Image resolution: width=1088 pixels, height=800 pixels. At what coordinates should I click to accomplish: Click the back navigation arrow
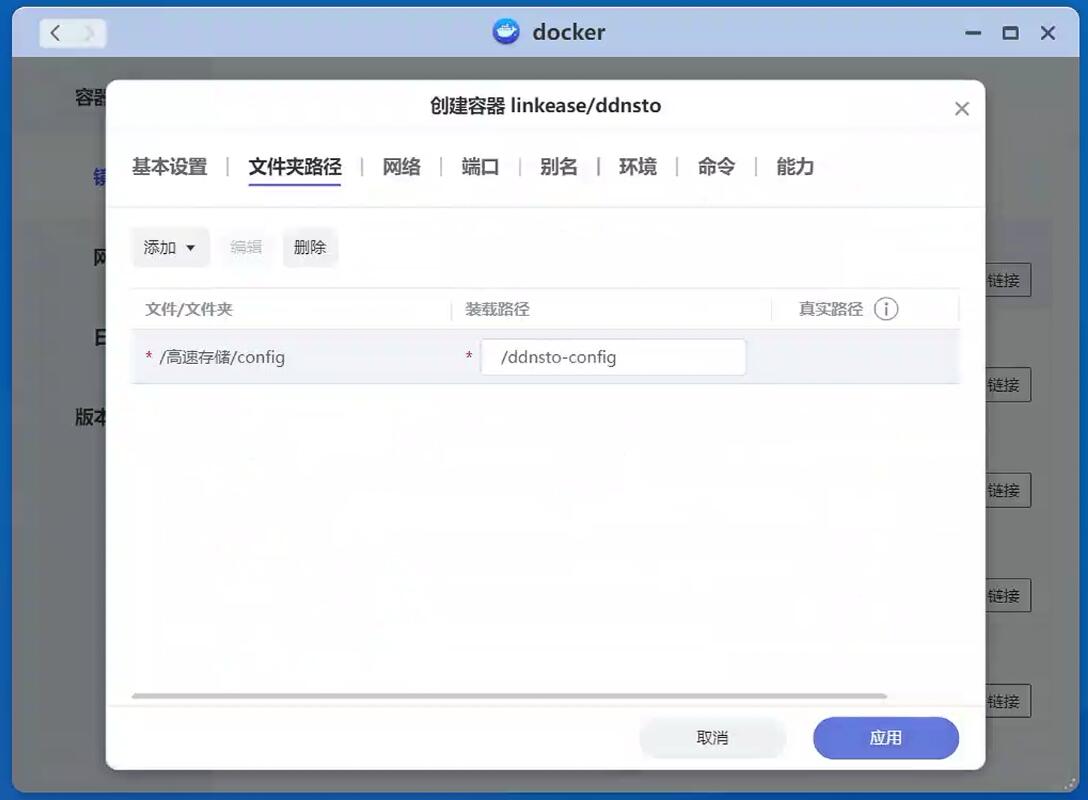tap(55, 33)
